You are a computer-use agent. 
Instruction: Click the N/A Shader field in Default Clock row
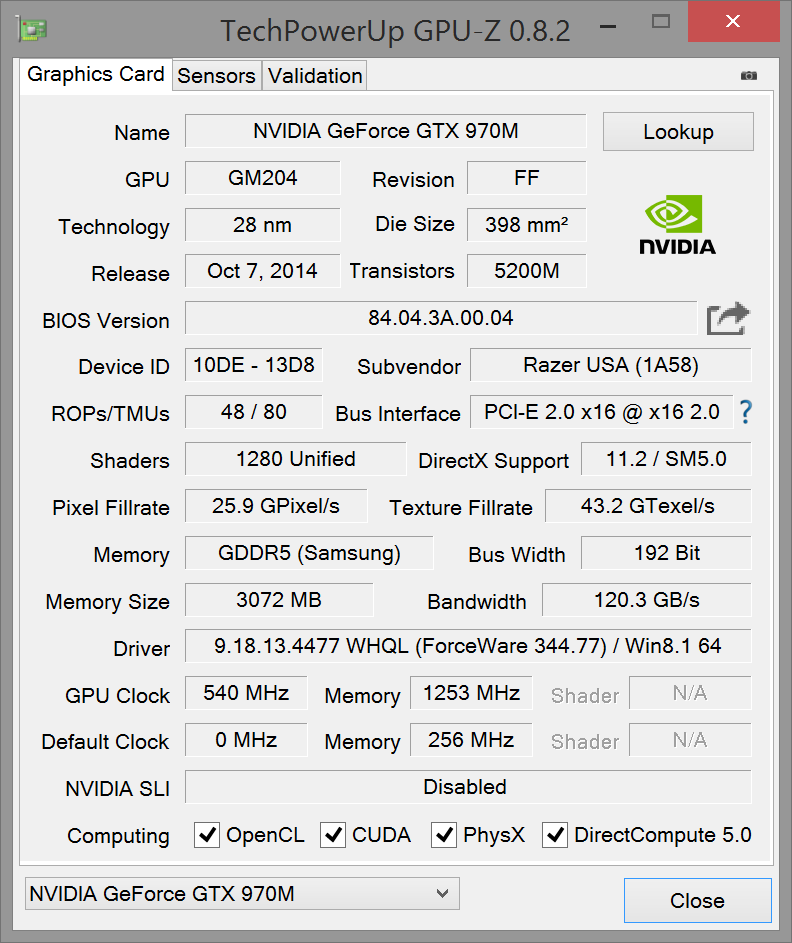pyautogui.click(x=690, y=740)
